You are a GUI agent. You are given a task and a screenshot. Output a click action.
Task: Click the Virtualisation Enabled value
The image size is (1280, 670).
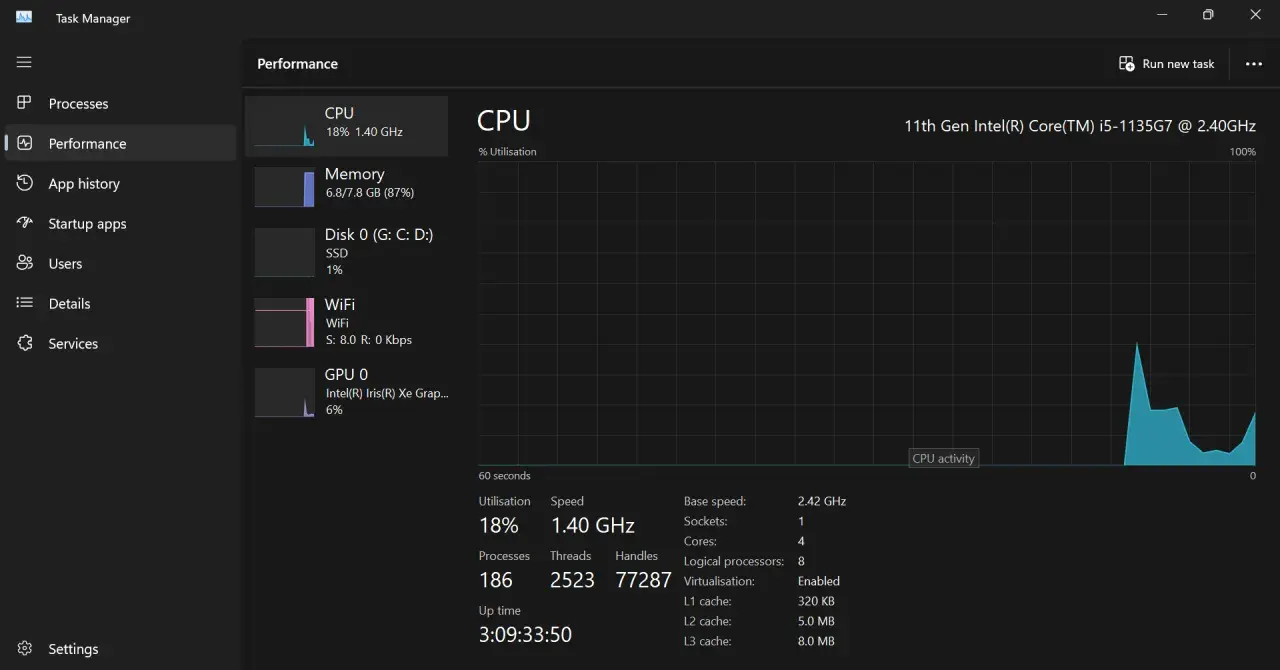click(819, 581)
